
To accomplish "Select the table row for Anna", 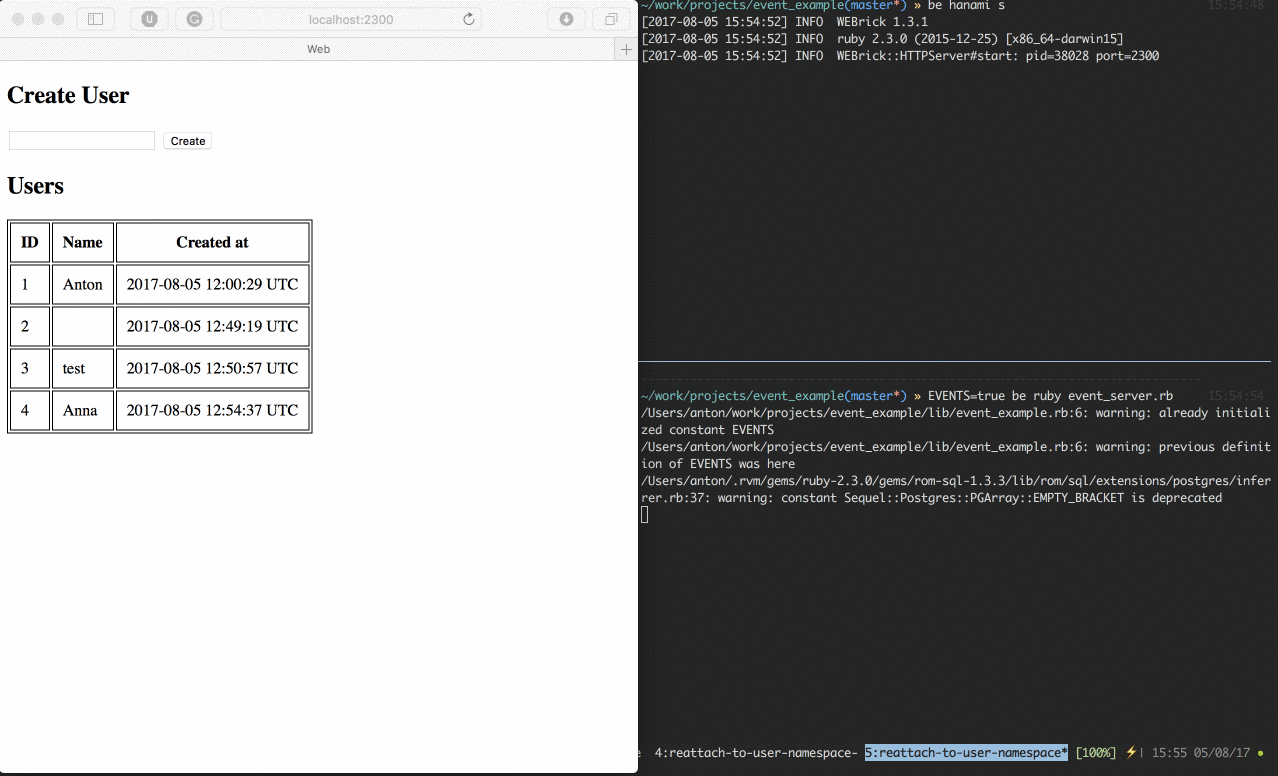I will [x=160, y=410].
